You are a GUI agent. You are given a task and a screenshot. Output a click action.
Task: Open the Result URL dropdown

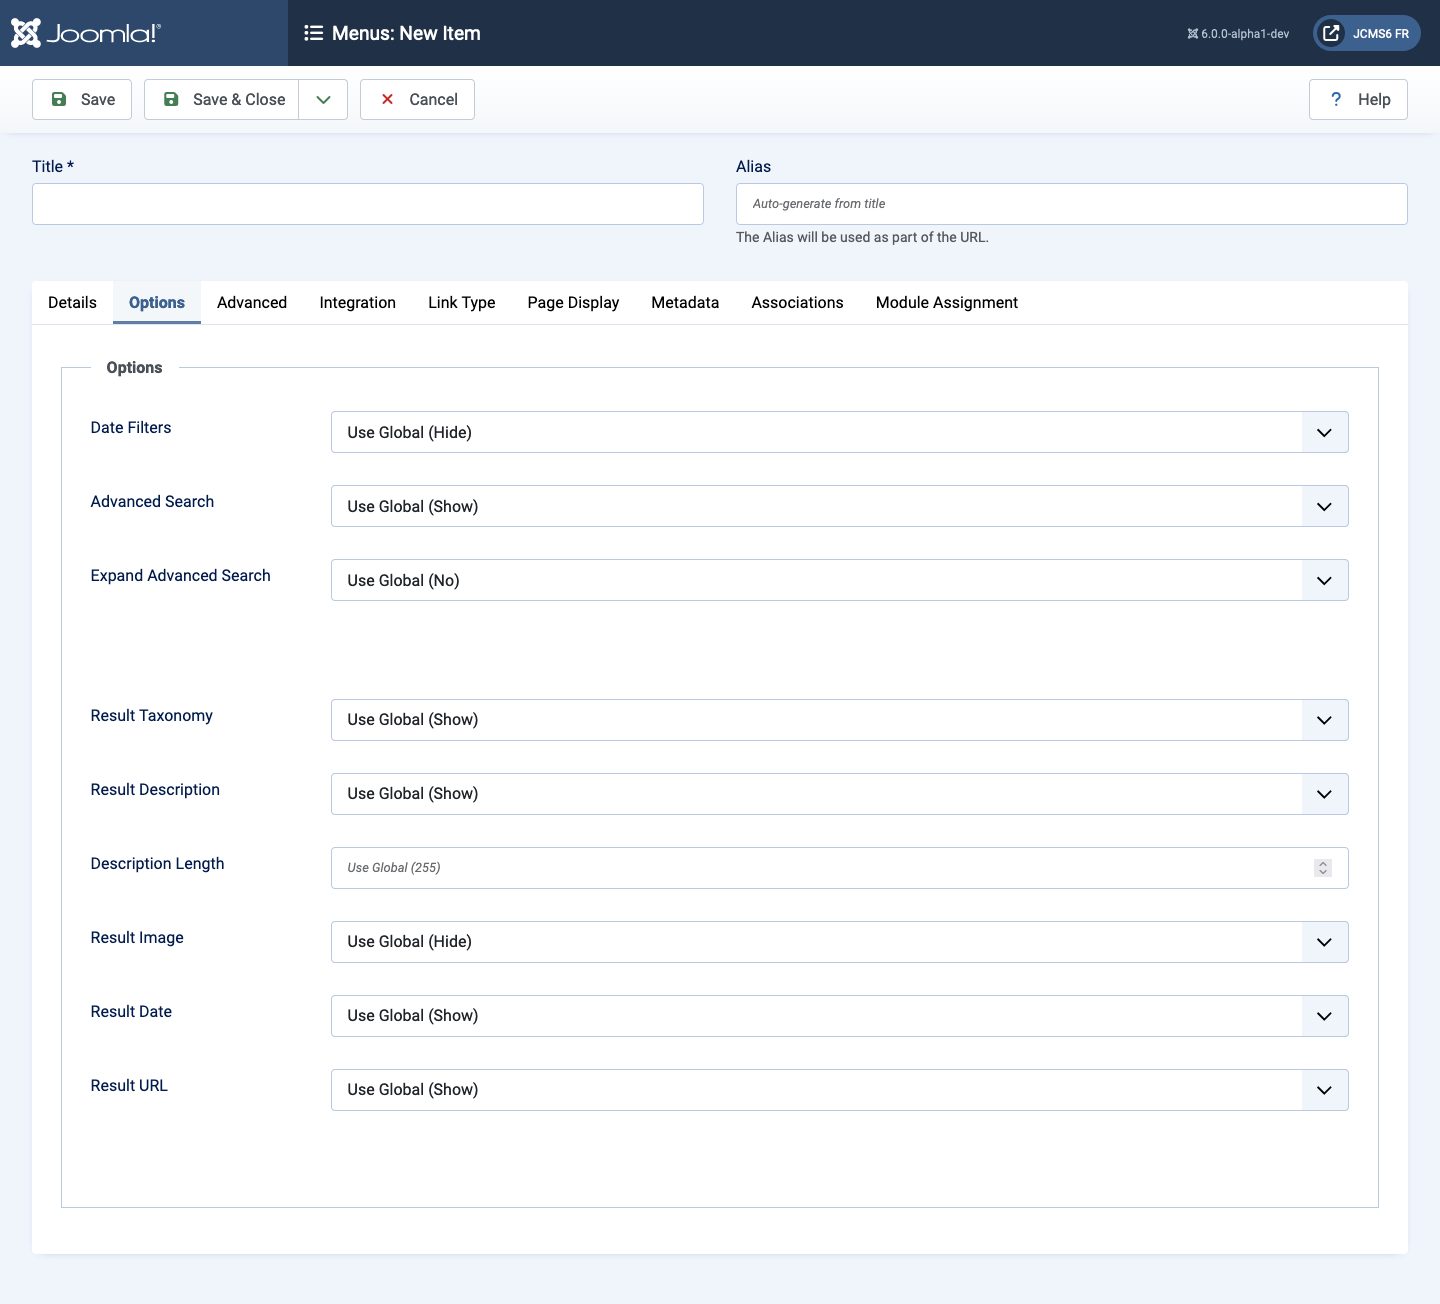[x=840, y=1090]
